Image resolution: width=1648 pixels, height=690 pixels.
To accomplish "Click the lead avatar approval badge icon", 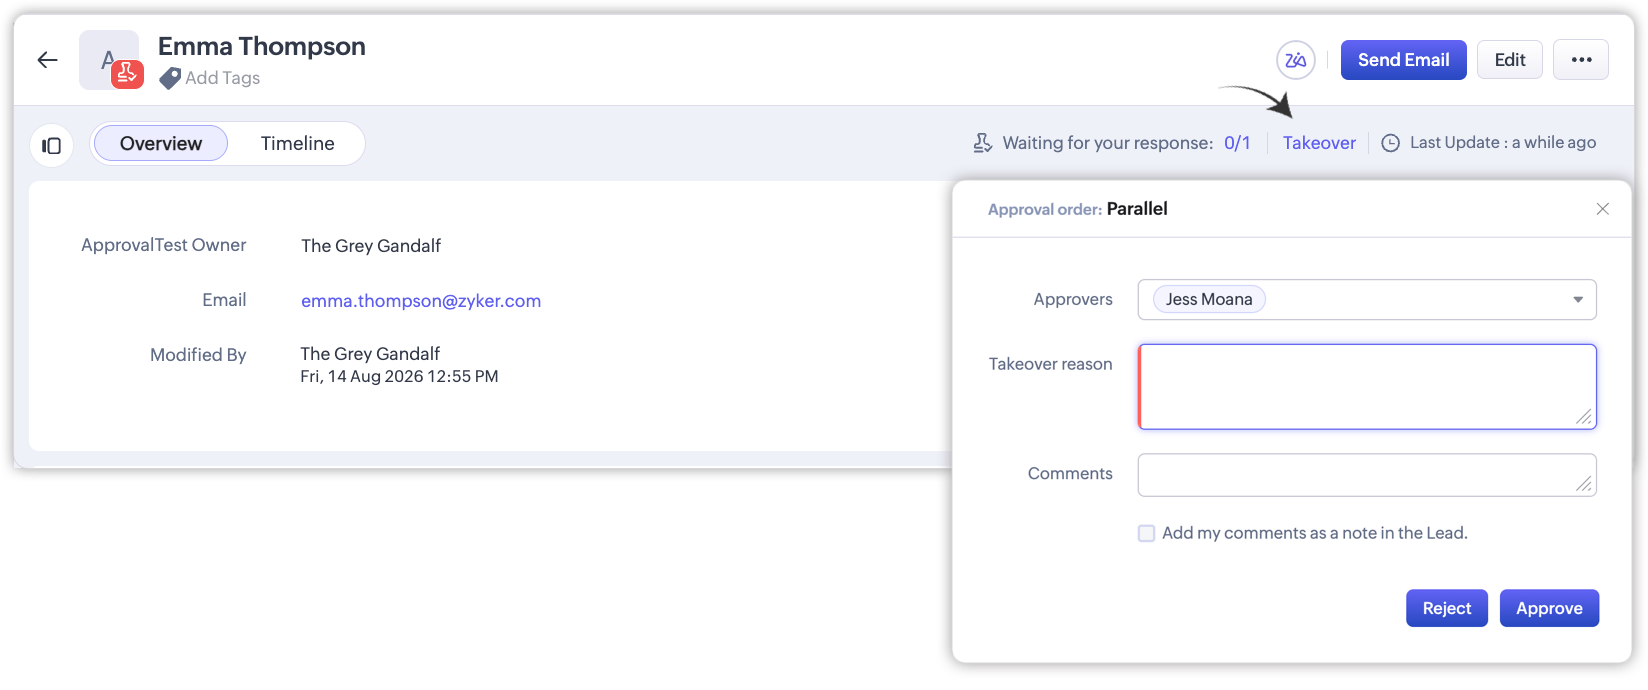I will coord(127,73).
